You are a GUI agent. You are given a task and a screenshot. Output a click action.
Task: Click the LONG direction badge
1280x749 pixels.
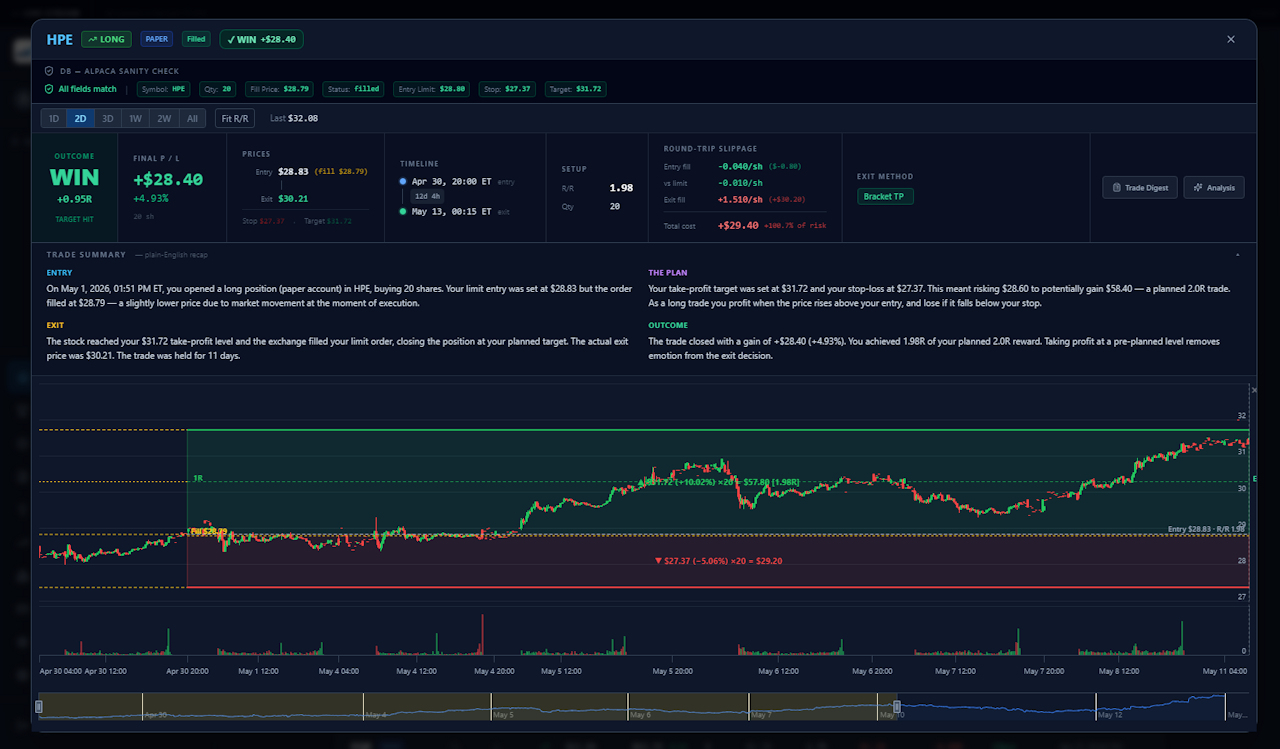point(106,39)
